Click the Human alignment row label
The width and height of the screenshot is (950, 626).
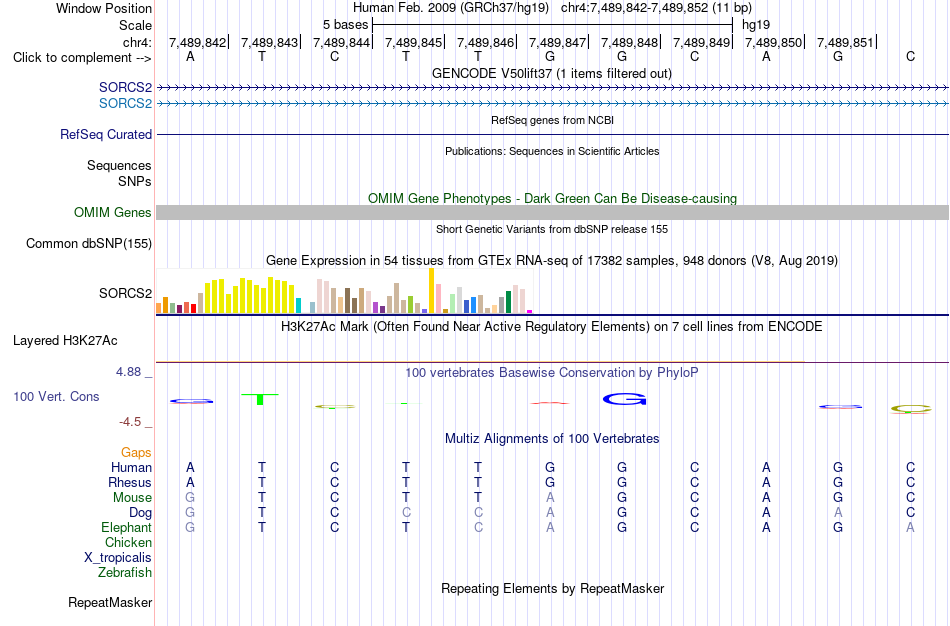pos(131,467)
